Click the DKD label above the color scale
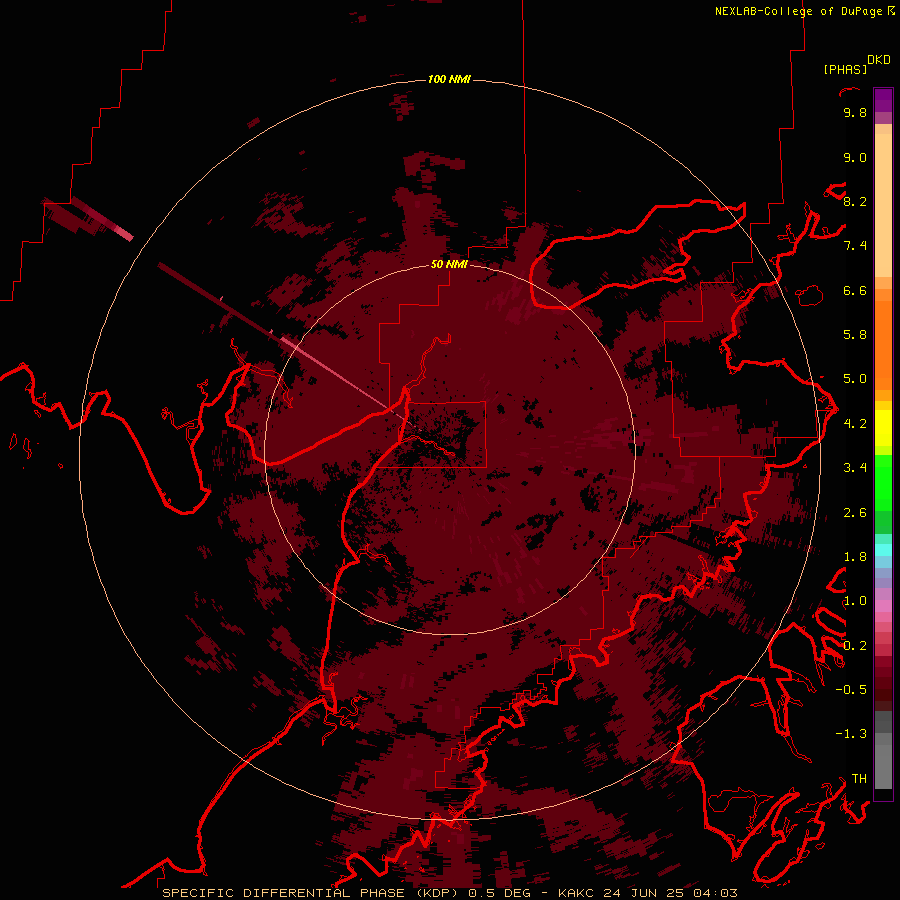This screenshot has height=900, width=900. [878, 60]
